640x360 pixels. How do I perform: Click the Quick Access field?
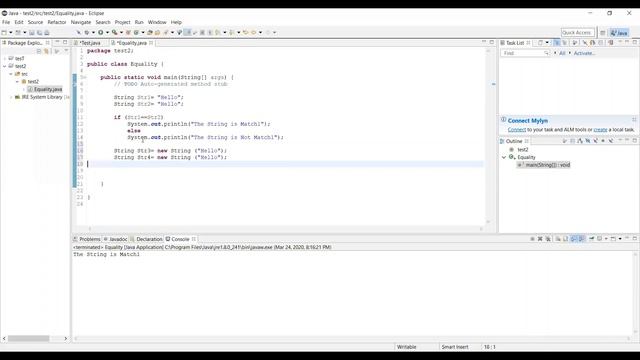(x=578, y=33)
